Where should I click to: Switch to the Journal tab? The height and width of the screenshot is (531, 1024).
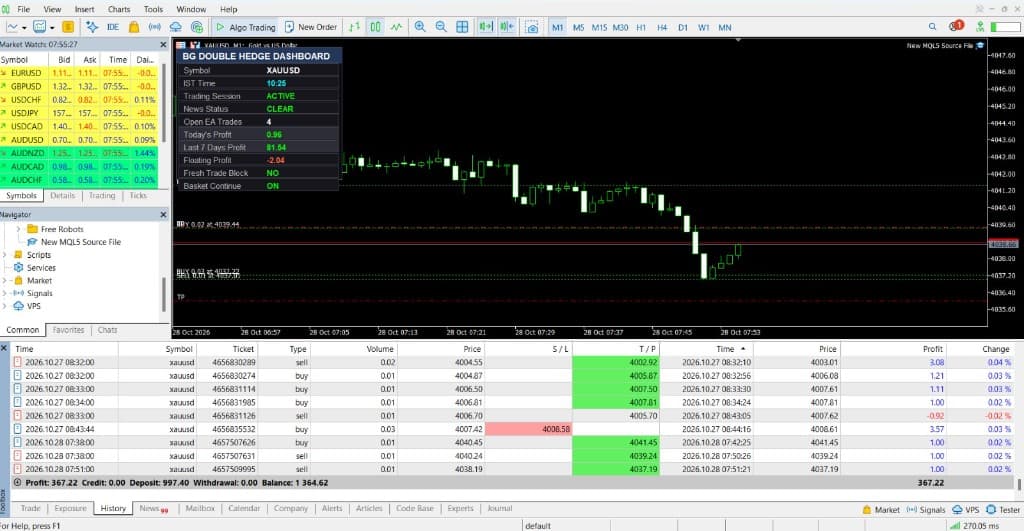point(500,508)
